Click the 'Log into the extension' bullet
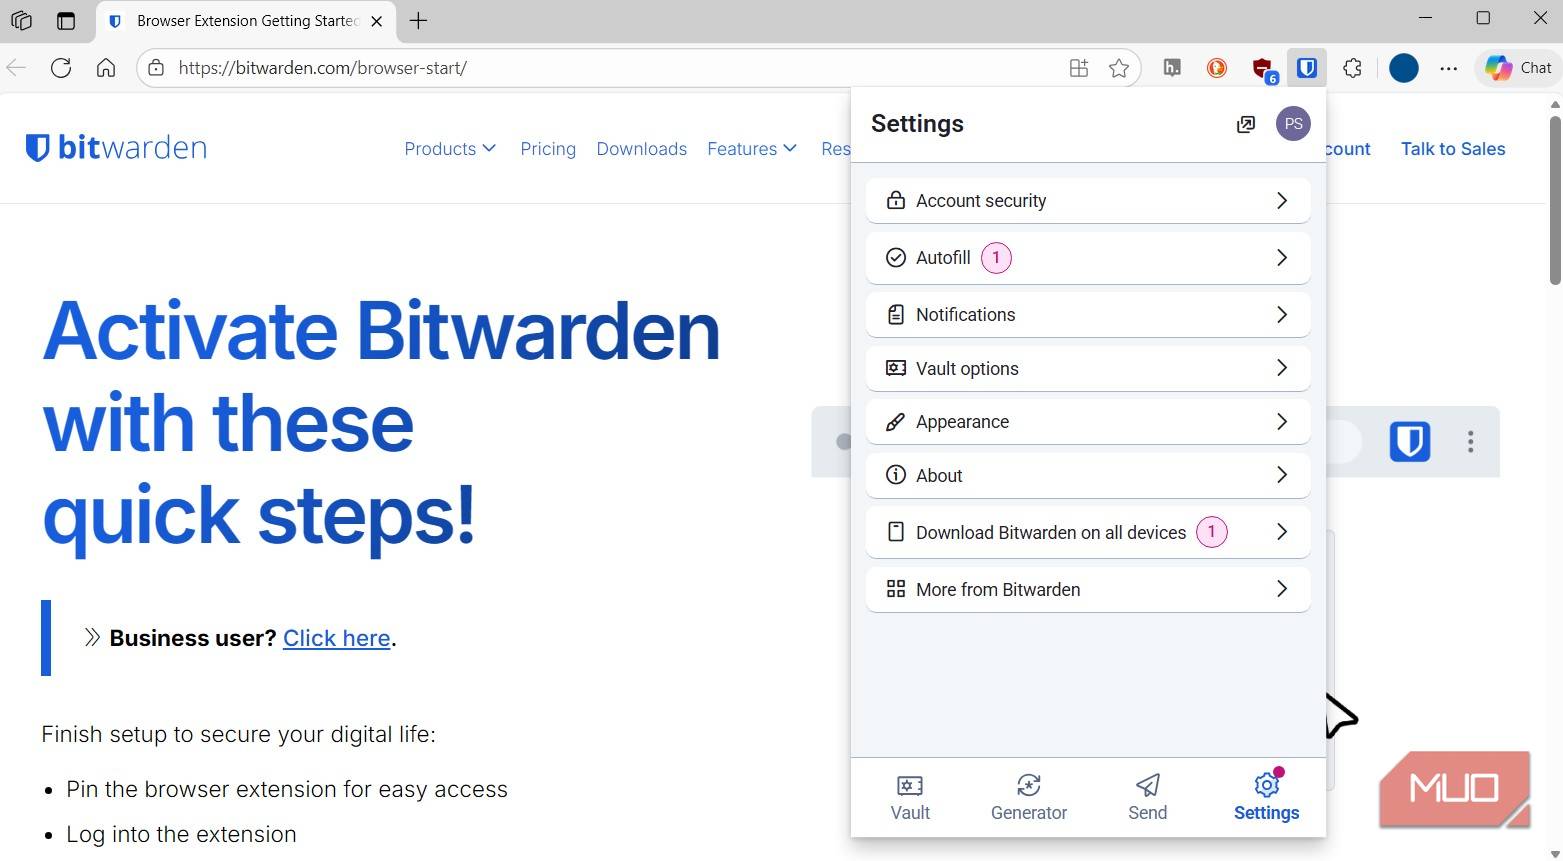 [x=181, y=835]
